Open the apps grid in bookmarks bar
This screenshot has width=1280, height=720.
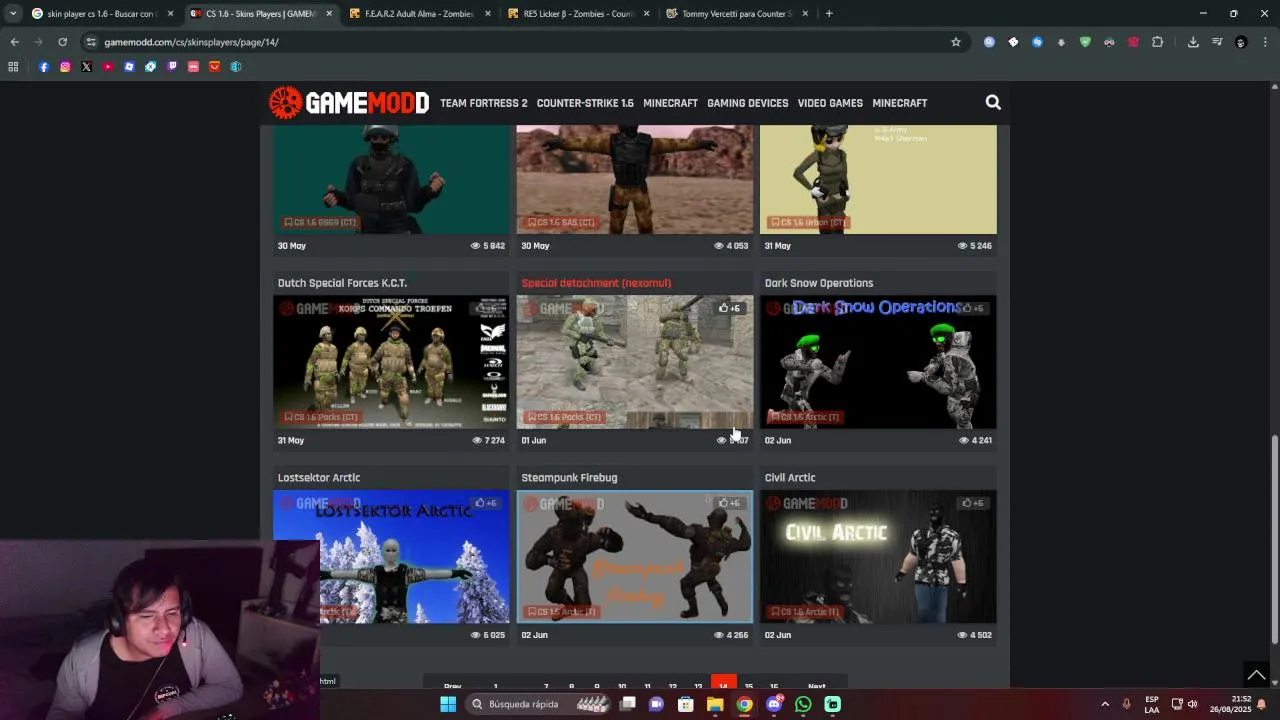point(13,67)
